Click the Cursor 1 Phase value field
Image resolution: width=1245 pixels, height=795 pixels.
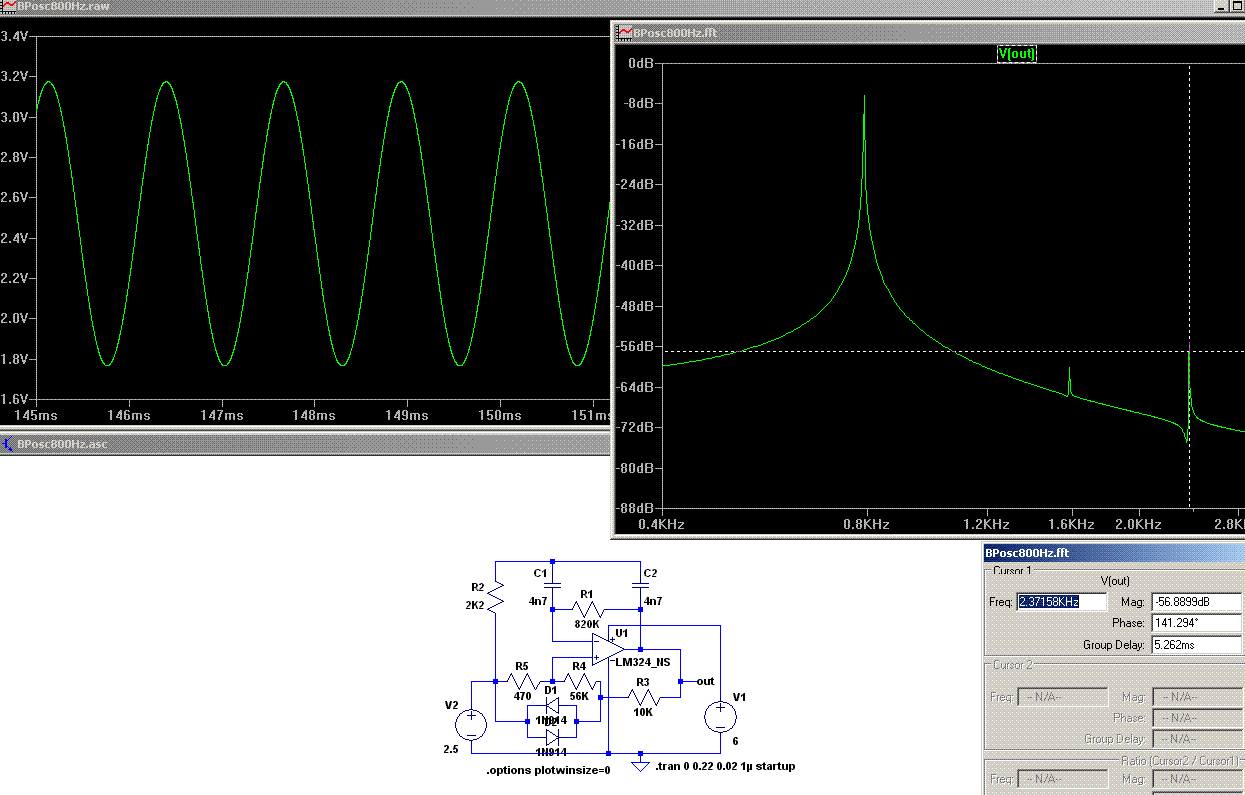point(1196,623)
